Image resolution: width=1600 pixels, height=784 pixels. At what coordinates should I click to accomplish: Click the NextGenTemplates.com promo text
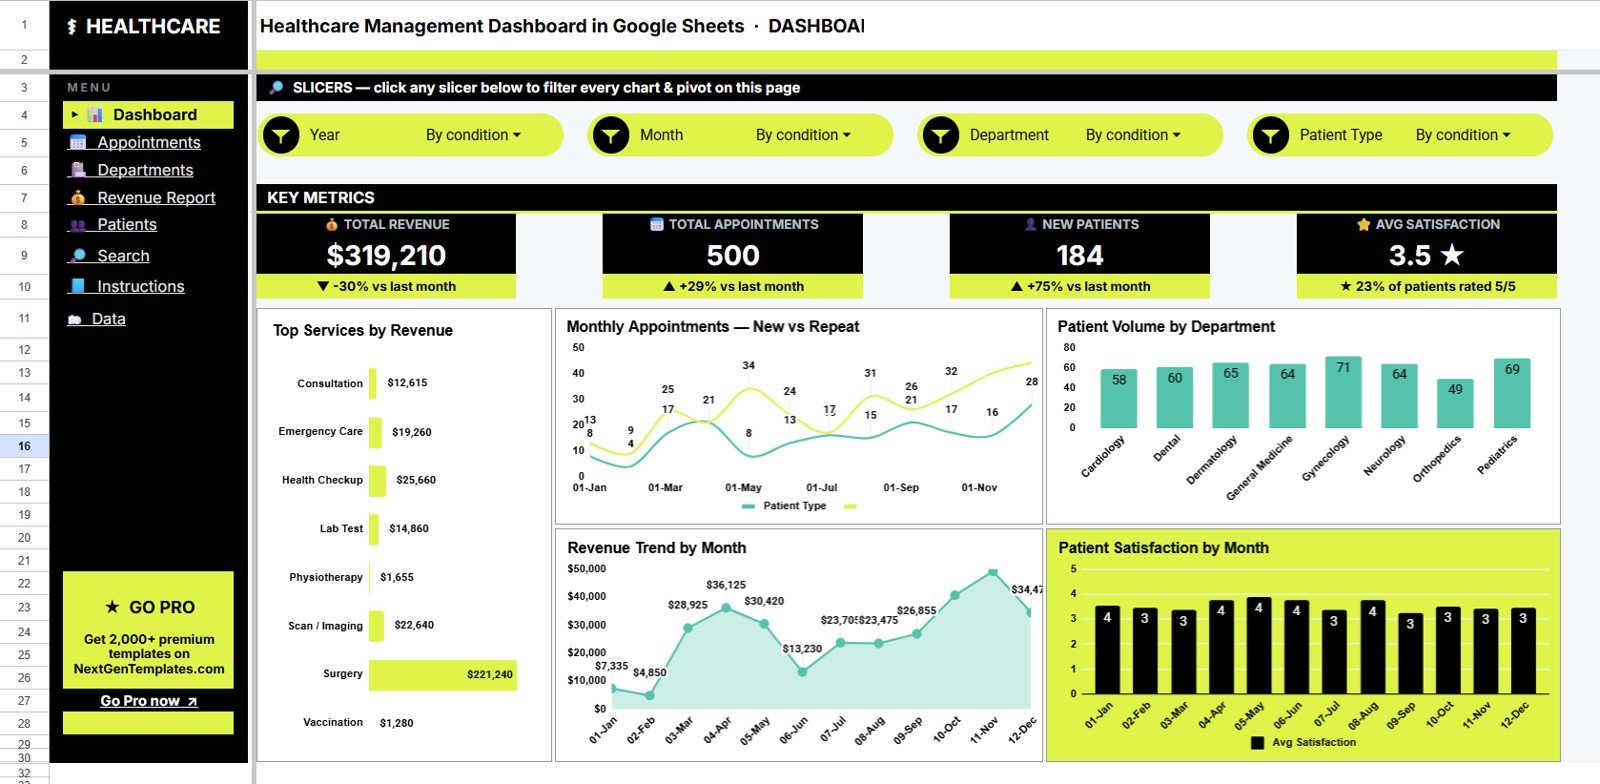149,669
